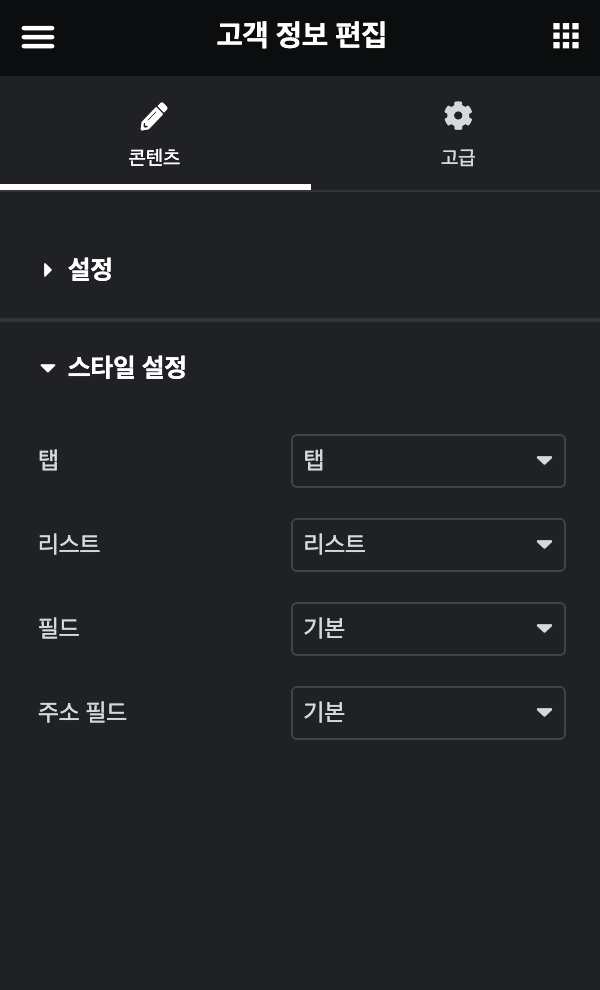Viewport: 600px width, 990px height.
Task: Switch to the 콘텐츠 tab label
Action: [154, 157]
